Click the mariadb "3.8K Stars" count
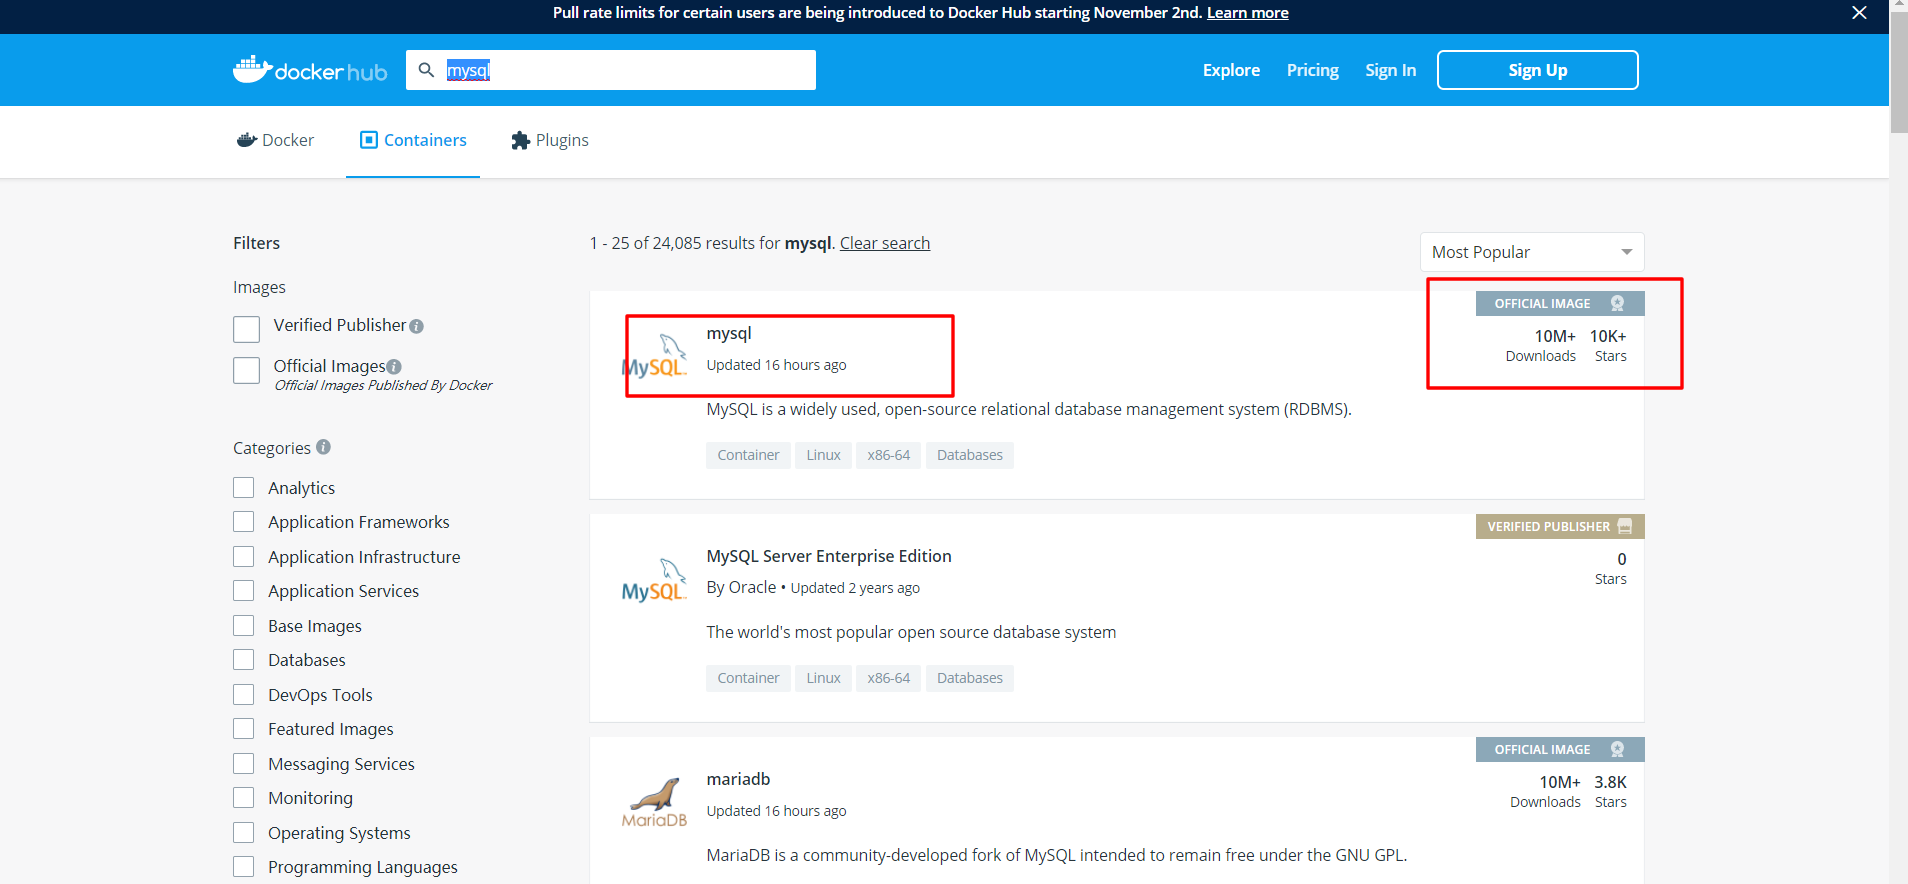Viewport: 1908px width, 884px height. (x=1611, y=791)
